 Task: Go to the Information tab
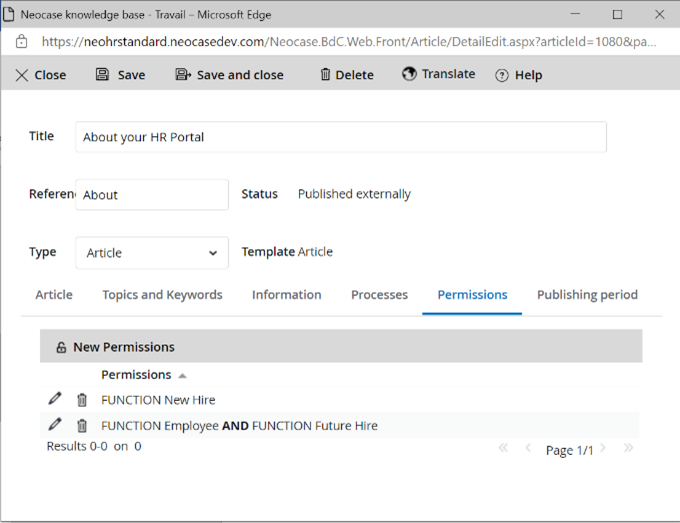coord(286,295)
